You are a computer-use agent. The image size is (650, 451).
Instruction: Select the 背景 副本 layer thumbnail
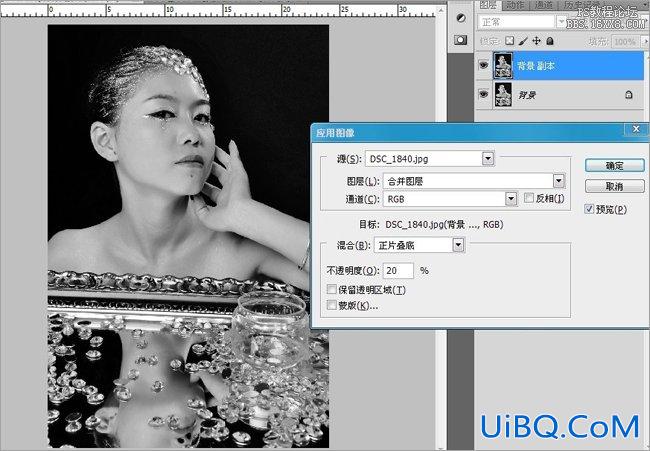503,65
